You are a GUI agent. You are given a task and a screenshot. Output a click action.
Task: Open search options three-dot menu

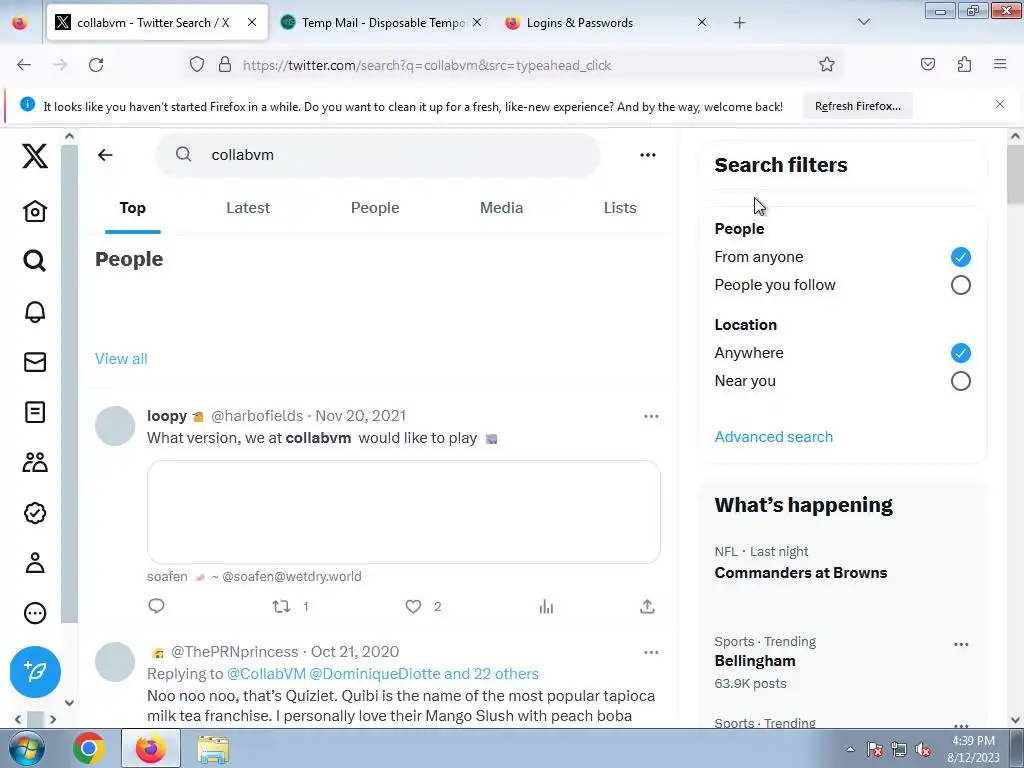648,155
